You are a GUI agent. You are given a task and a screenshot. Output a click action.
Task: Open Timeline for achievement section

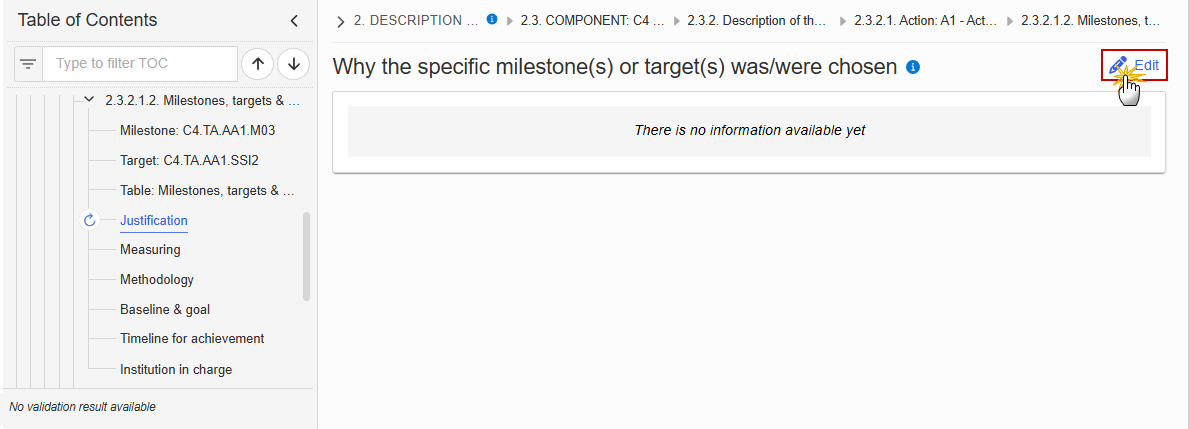pyautogui.click(x=192, y=339)
